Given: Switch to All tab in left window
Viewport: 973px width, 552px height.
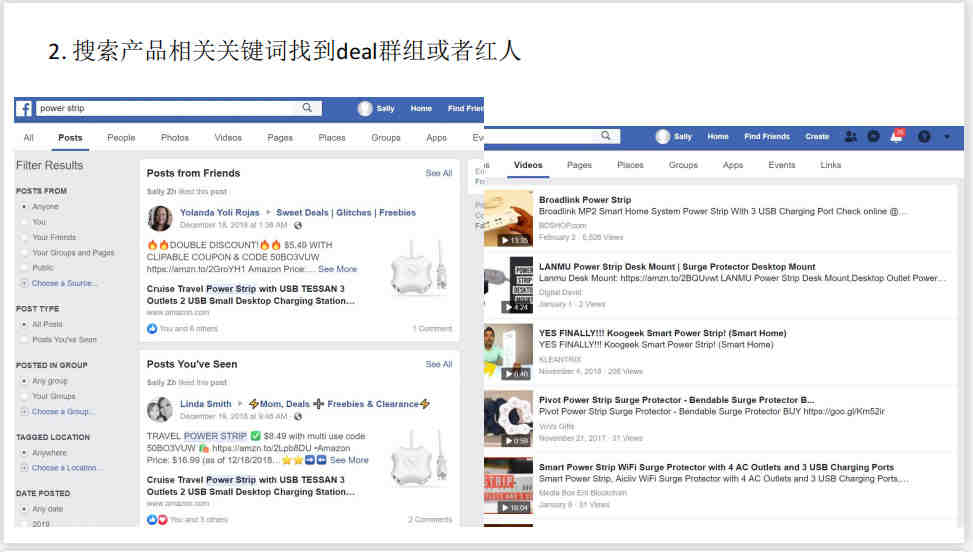Looking at the screenshot, I should (x=29, y=138).
